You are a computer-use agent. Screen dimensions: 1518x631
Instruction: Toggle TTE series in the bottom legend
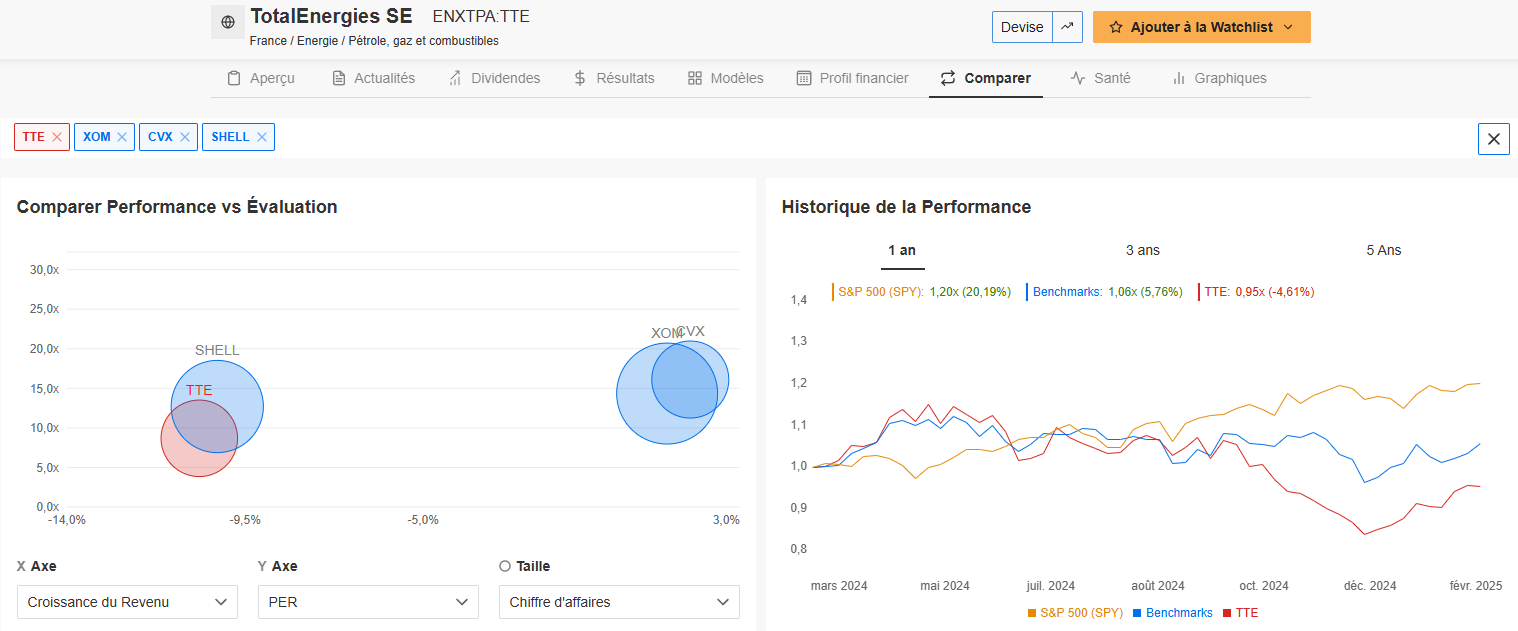pos(1240,612)
